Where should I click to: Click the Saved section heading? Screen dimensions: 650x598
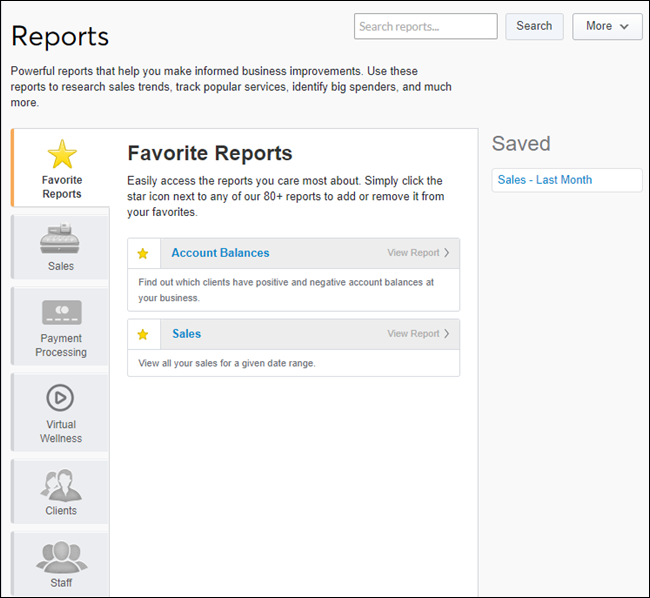pyautogui.click(x=521, y=144)
